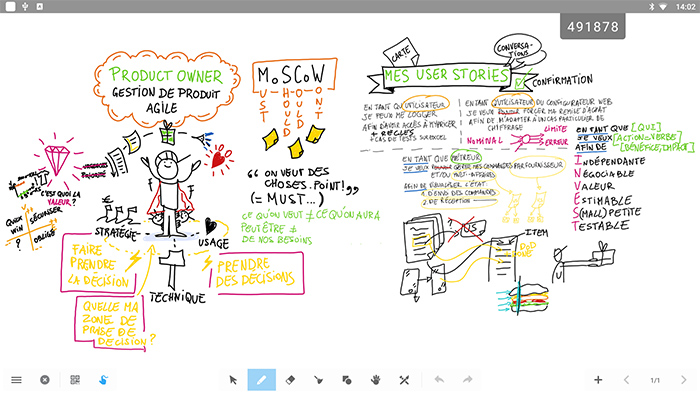Add a new page with plus icon

(x=598, y=380)
